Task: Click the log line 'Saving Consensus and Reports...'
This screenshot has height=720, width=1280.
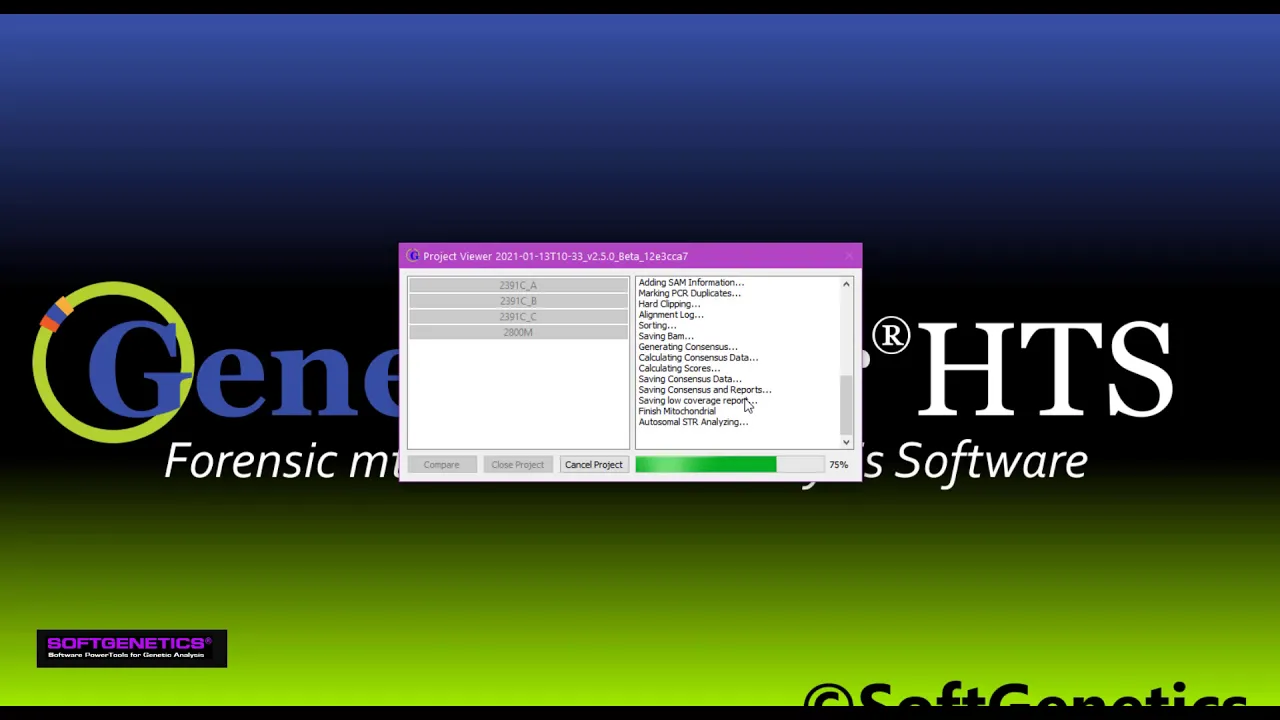Action: [x=705, y=390]
